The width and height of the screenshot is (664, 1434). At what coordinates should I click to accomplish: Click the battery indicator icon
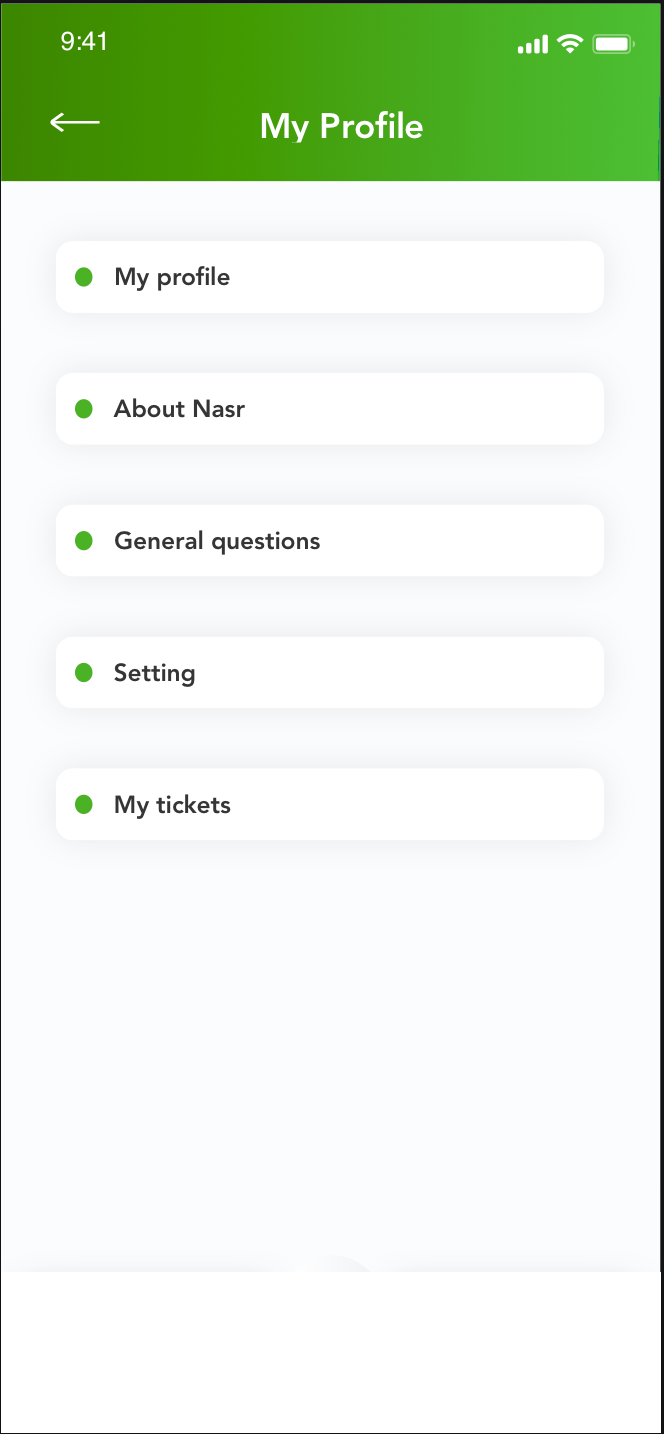coord(612,44)
